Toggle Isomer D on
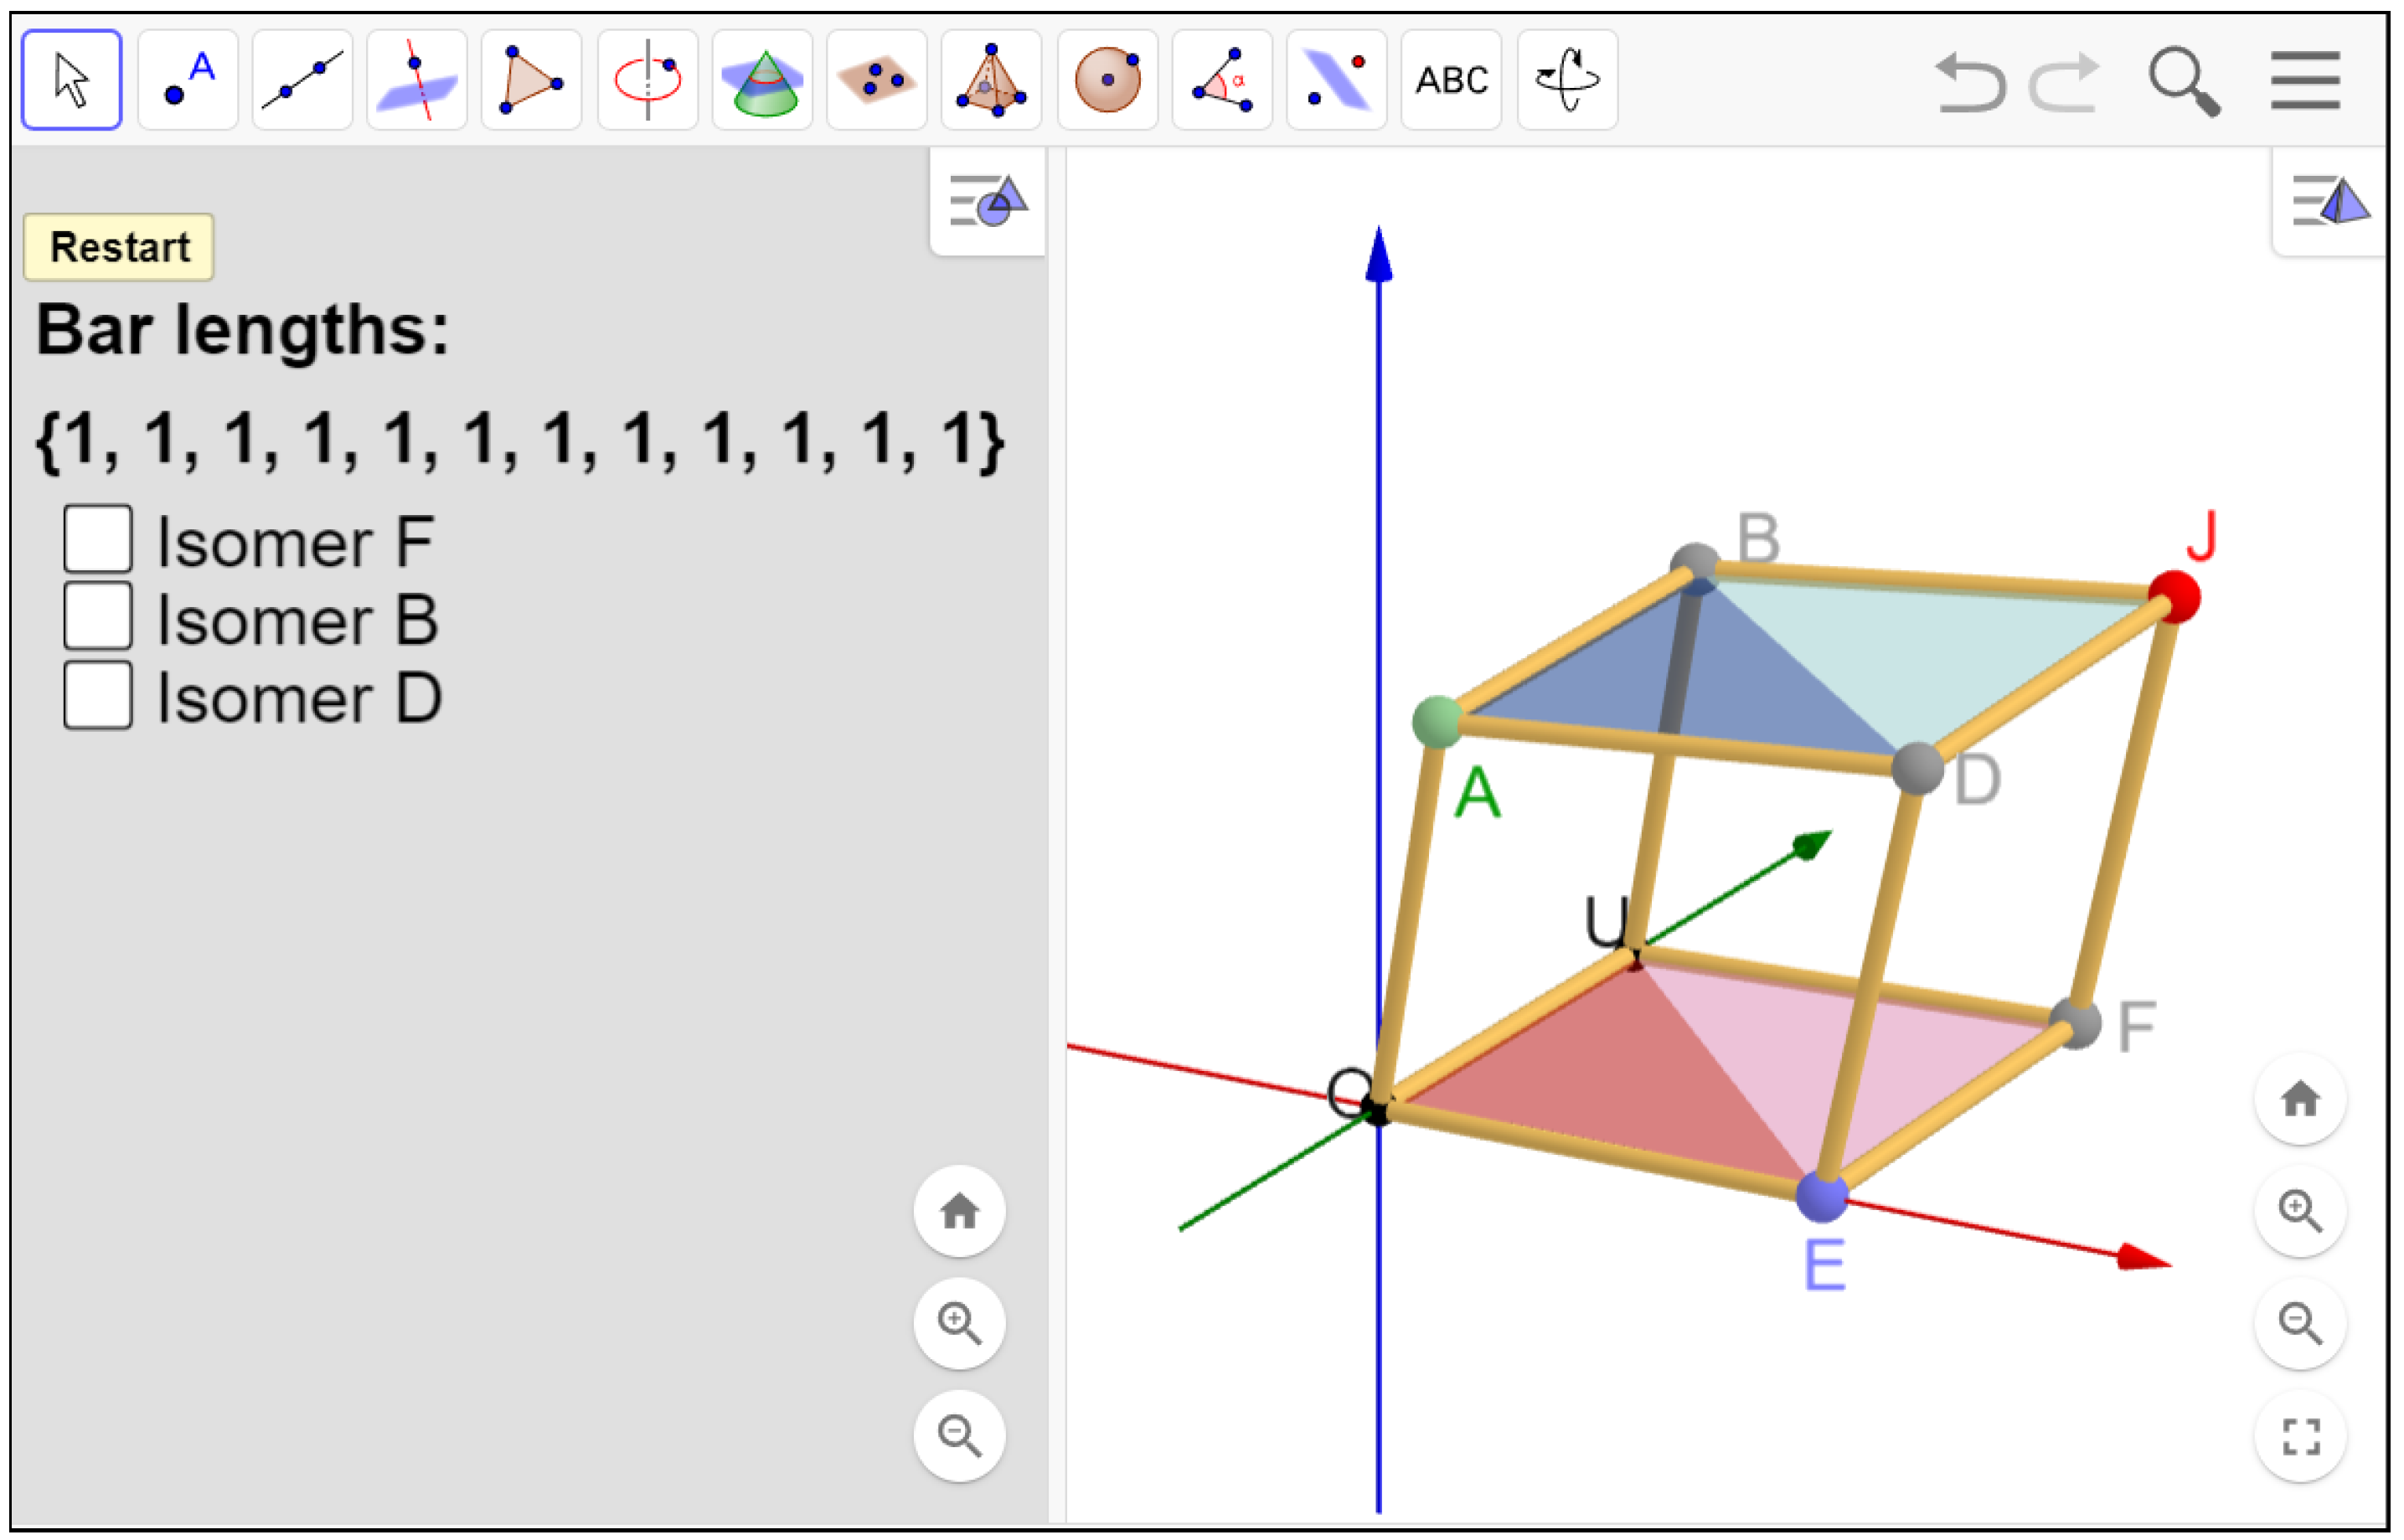Image resolution: width=2404 pixels, height=1540 pixels. pyautogui.click(x=97, y=694)
